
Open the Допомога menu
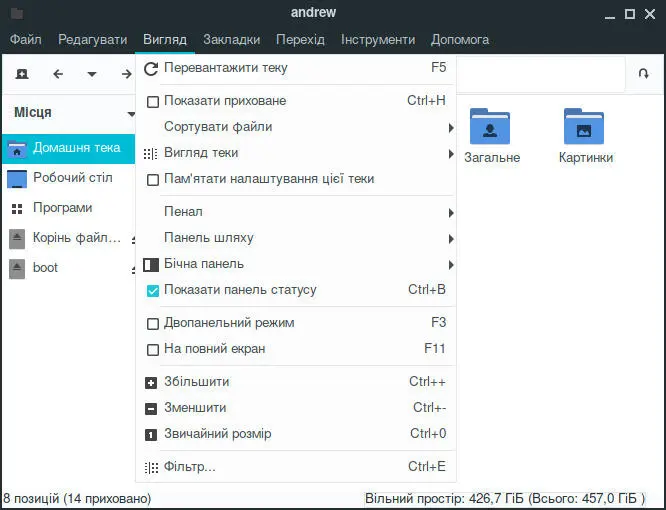click(460, 40)
